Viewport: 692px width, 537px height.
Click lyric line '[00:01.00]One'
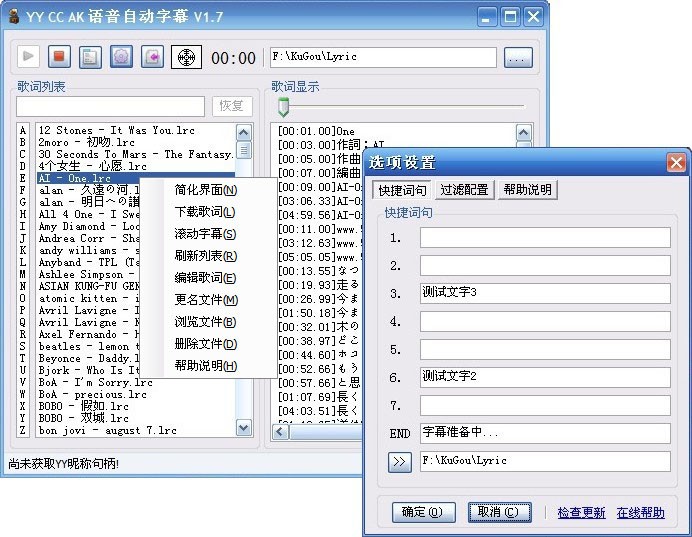316,131
